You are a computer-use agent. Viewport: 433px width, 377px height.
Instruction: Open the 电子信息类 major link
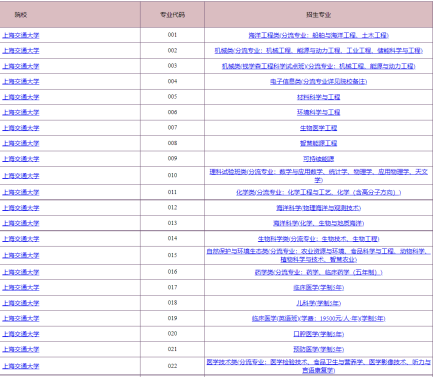318,82
